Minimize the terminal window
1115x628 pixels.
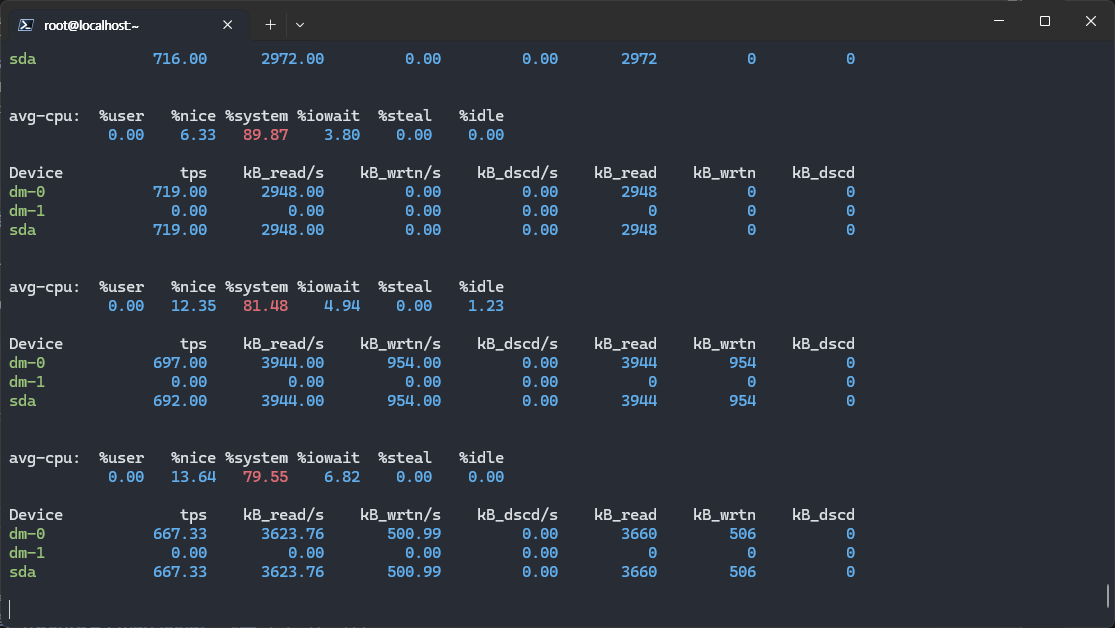(x=998, y=21)
